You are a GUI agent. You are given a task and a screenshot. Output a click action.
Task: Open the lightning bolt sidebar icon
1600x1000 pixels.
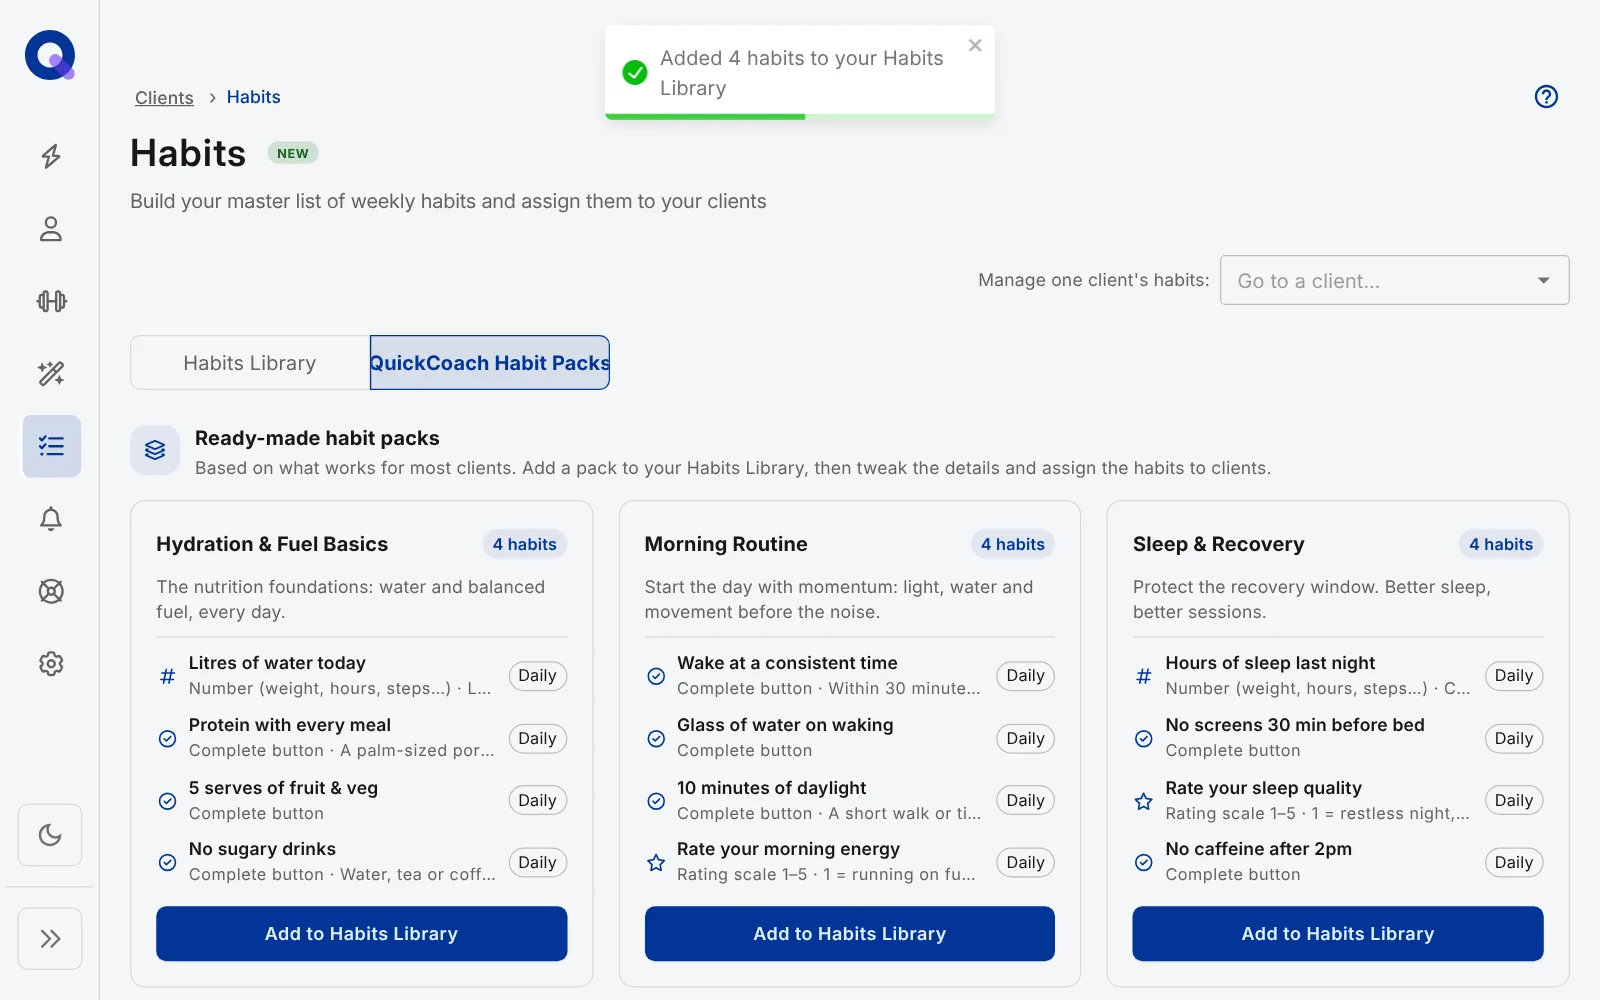pyautogui.click(x=51, y=156)
